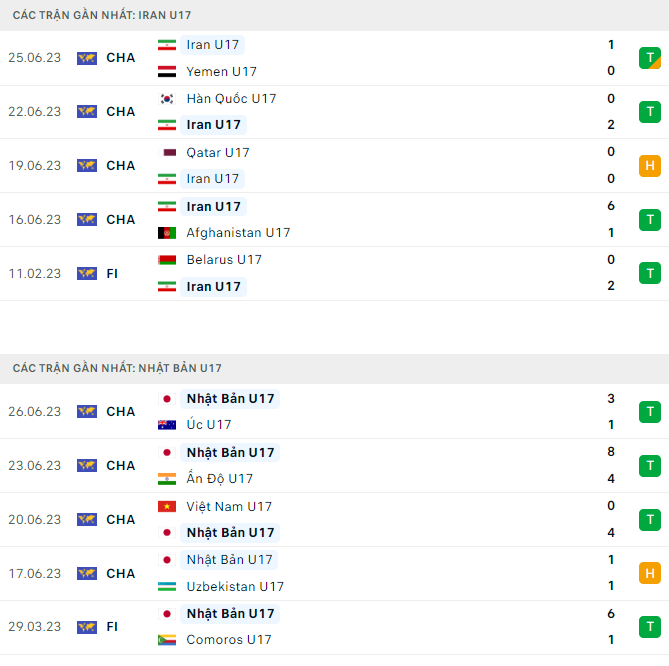Click the CHA label on 16.06.23 match

[120, 220]
